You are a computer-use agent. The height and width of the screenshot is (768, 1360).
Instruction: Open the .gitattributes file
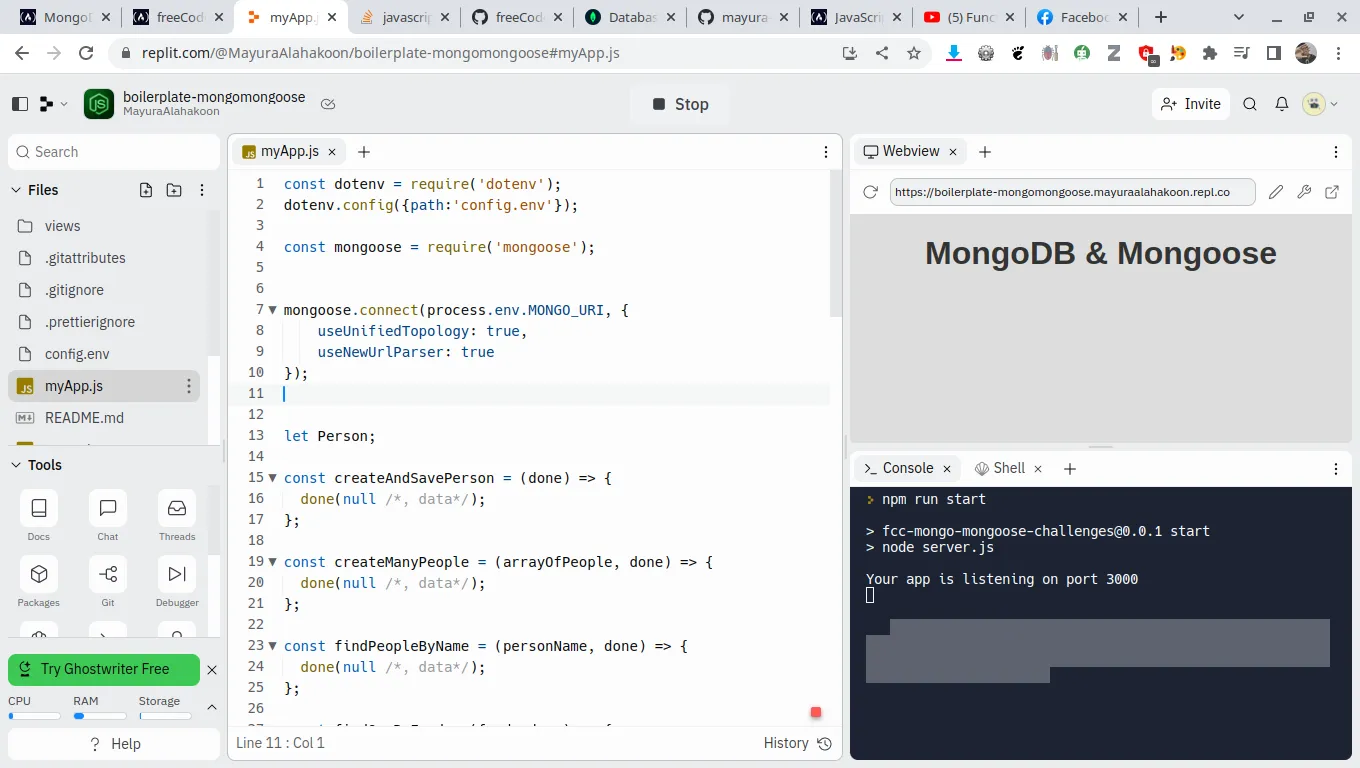pos(104,258)
